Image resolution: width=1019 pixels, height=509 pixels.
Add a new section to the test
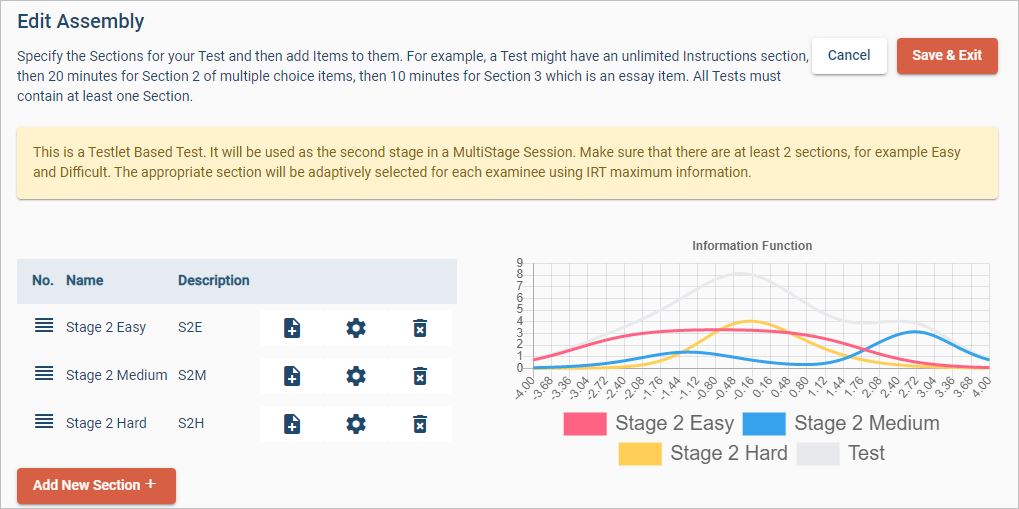click(x=96, y=485)
